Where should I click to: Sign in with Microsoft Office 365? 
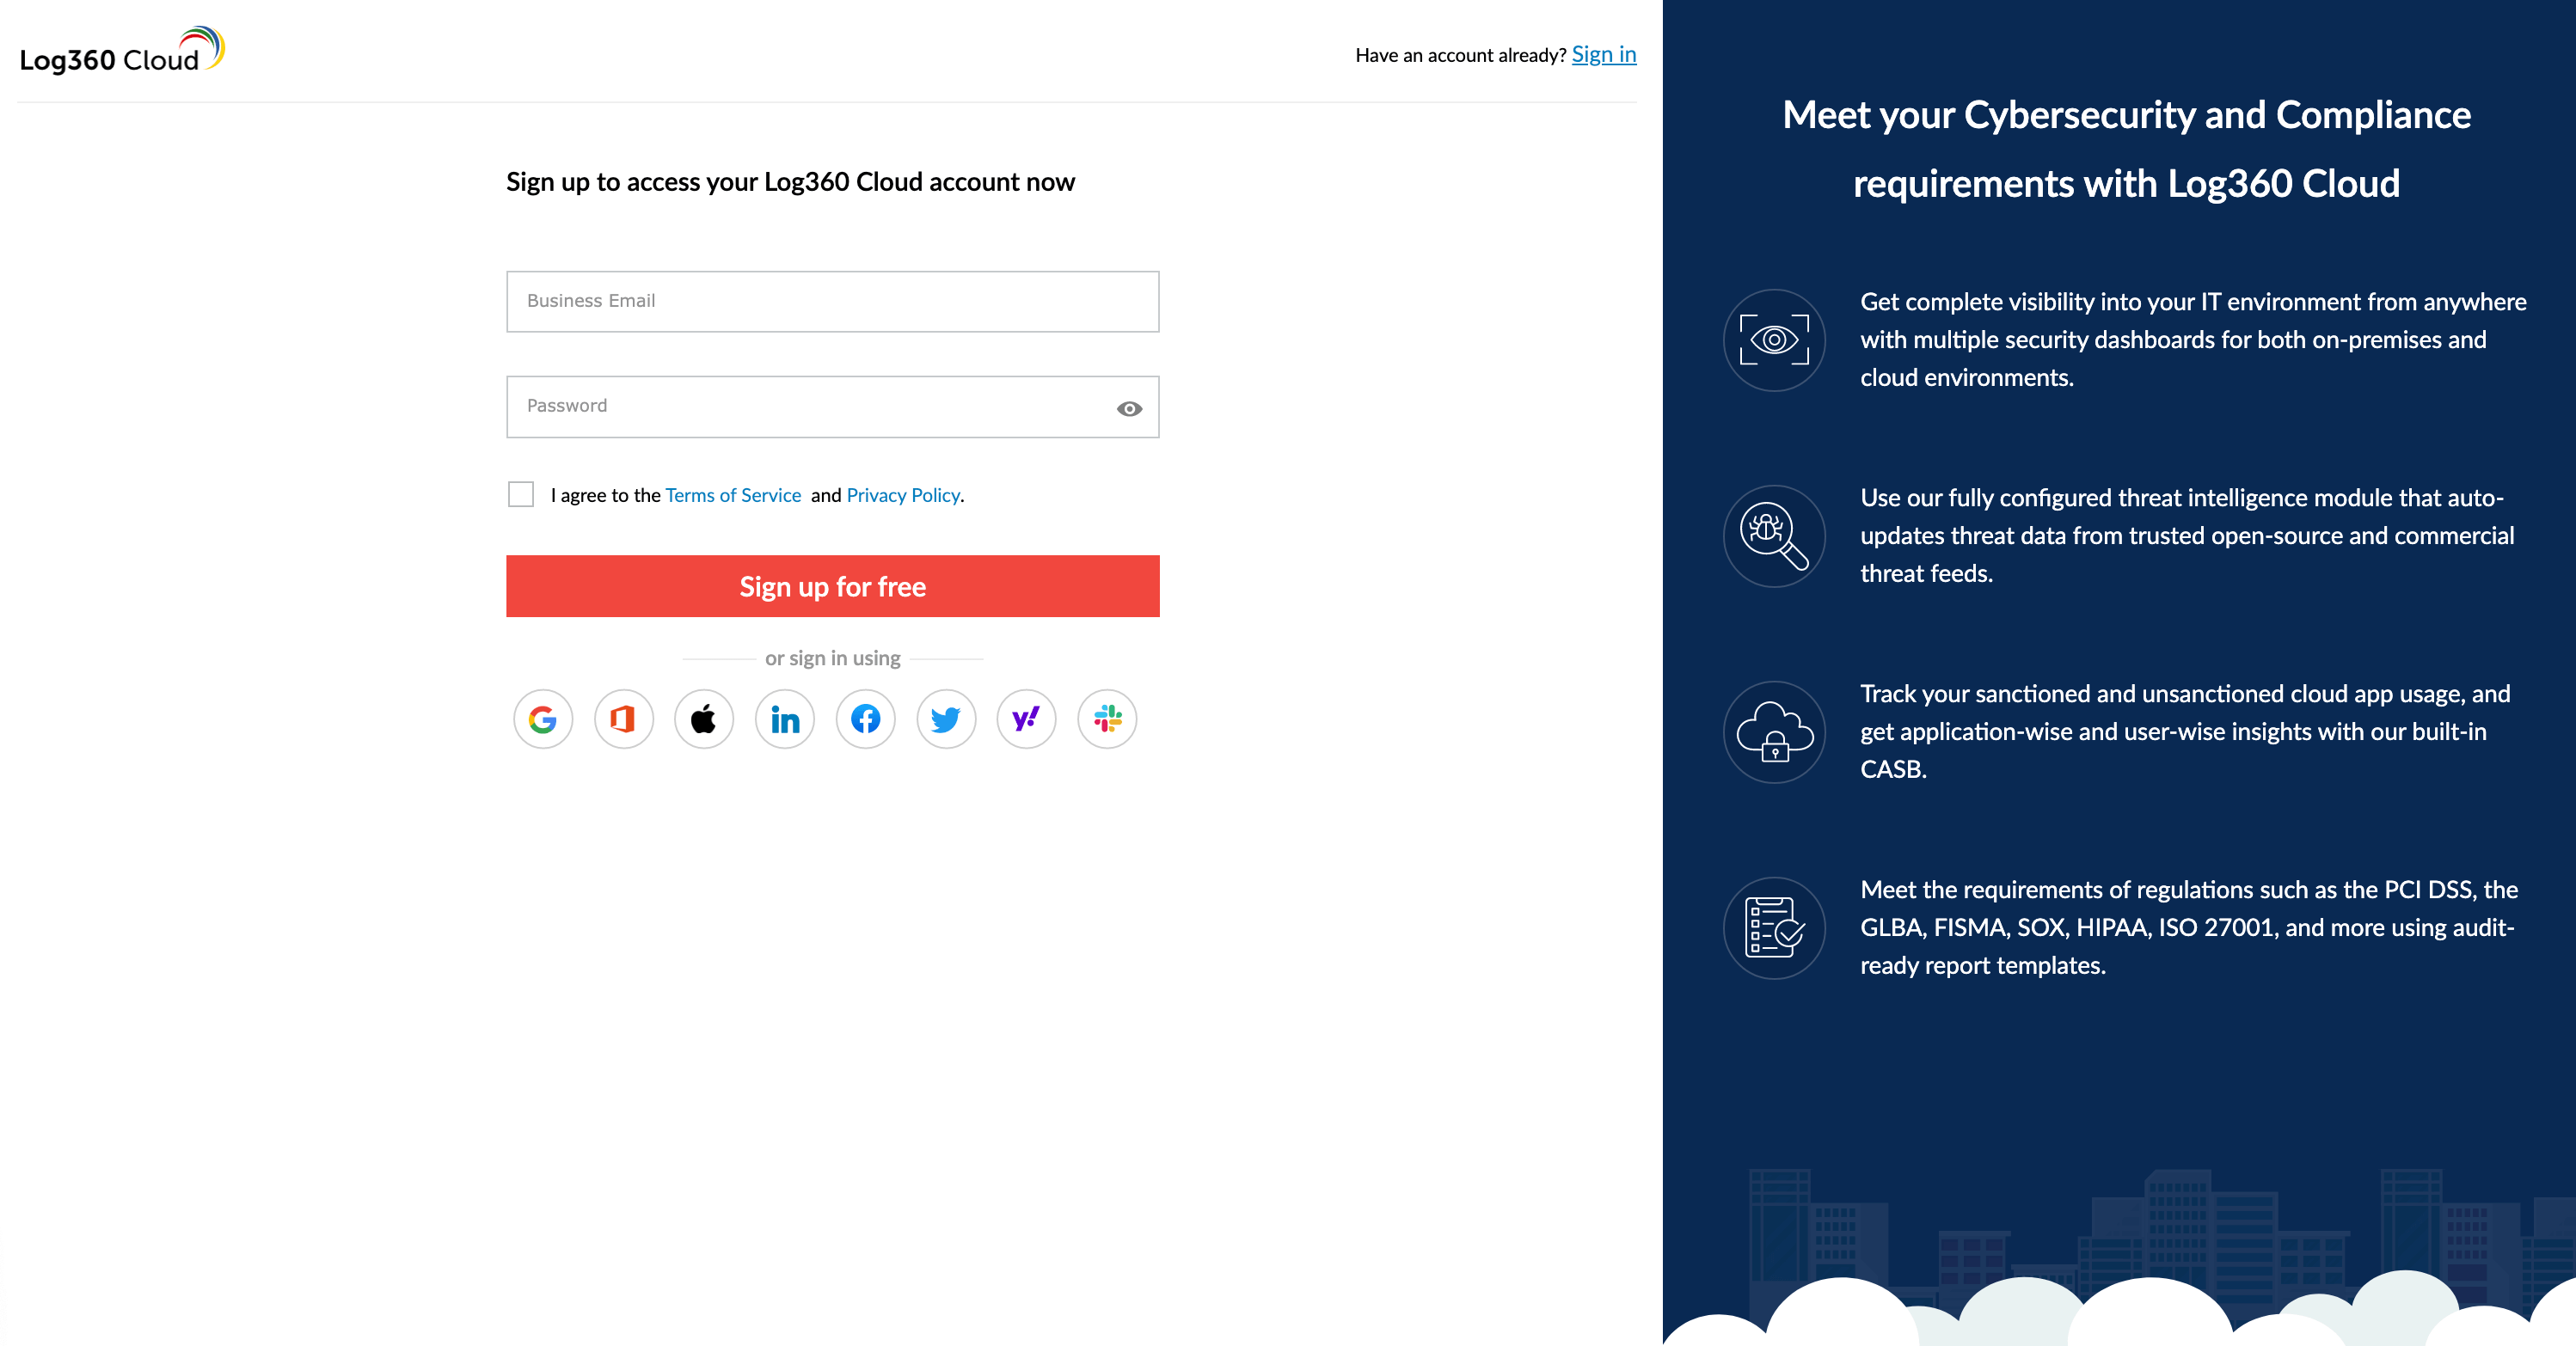pyautogui.click(x=624, y=719)
